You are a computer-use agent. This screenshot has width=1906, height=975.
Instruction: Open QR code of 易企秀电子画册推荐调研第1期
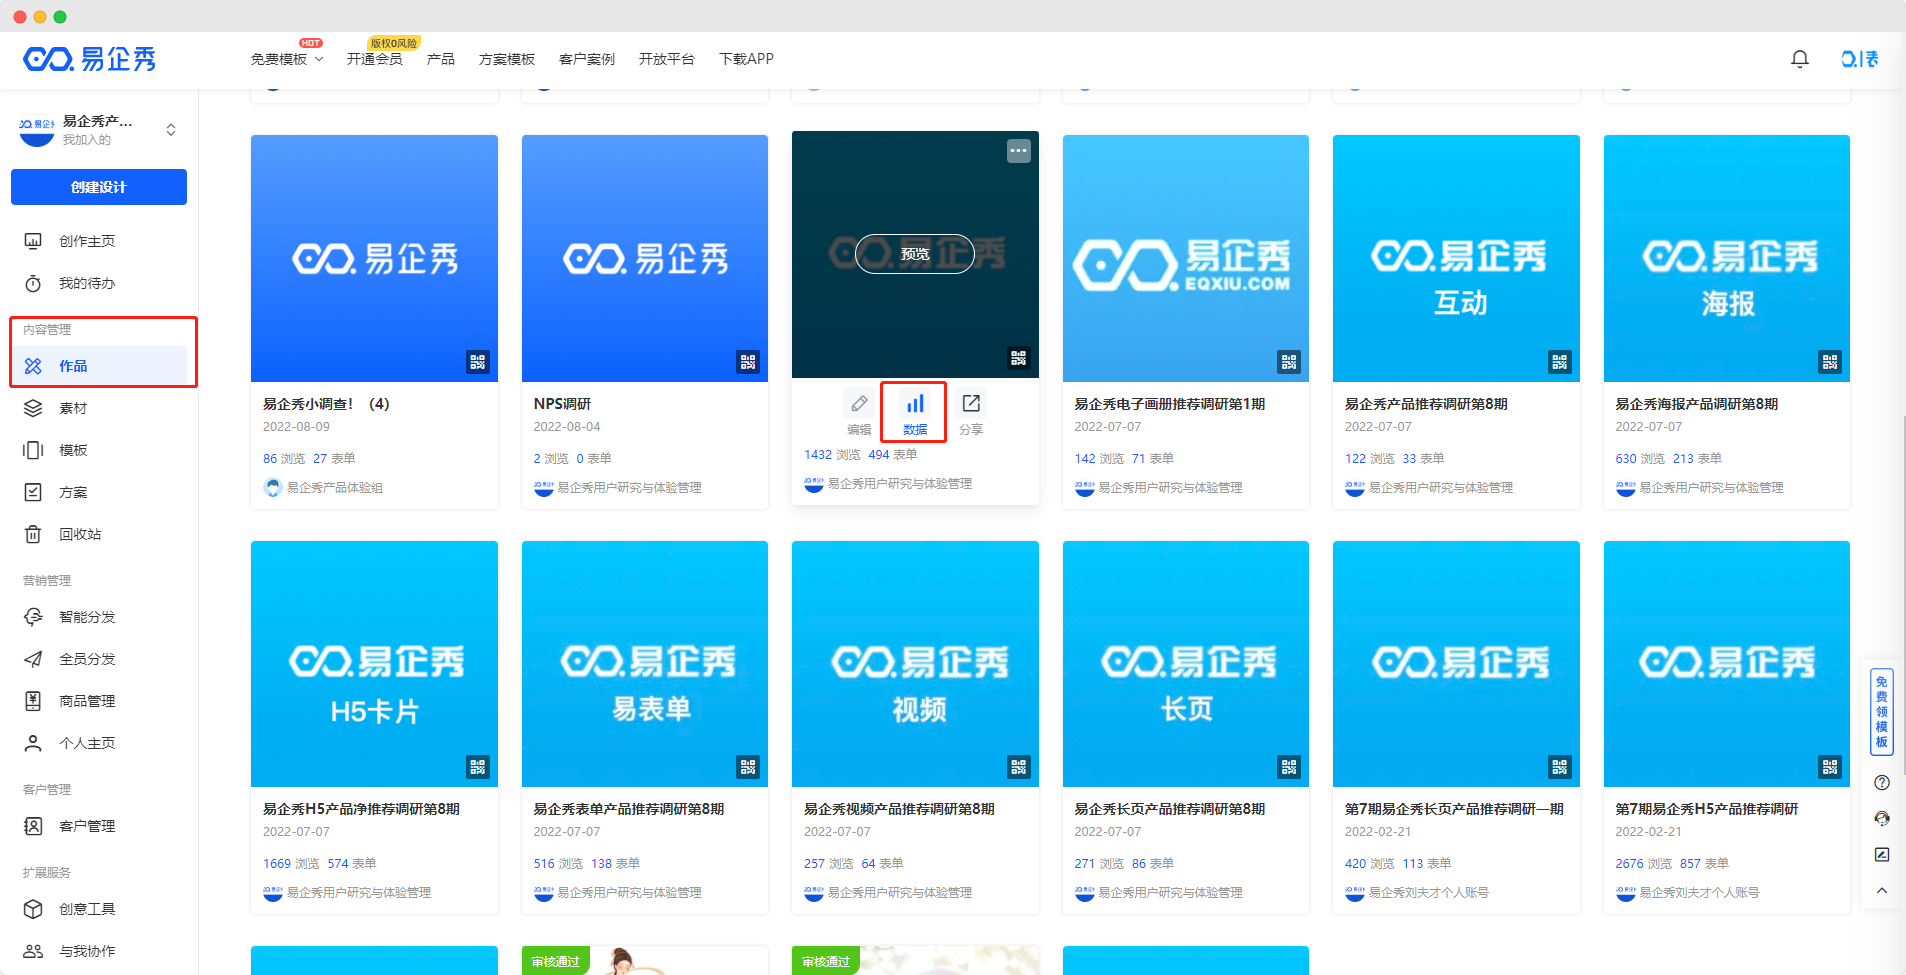1289,362
